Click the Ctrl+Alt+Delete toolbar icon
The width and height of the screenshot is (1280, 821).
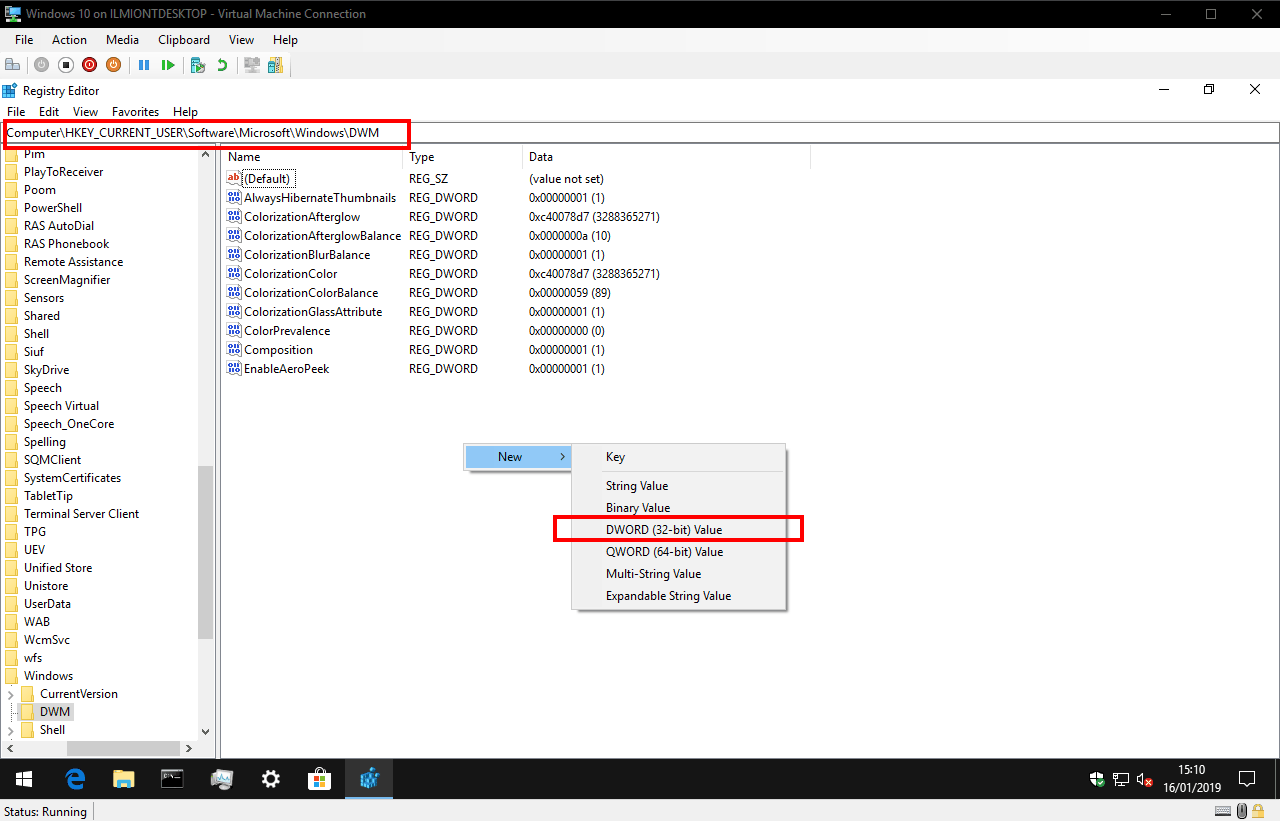pyautogui.click(x=13, y=65)
